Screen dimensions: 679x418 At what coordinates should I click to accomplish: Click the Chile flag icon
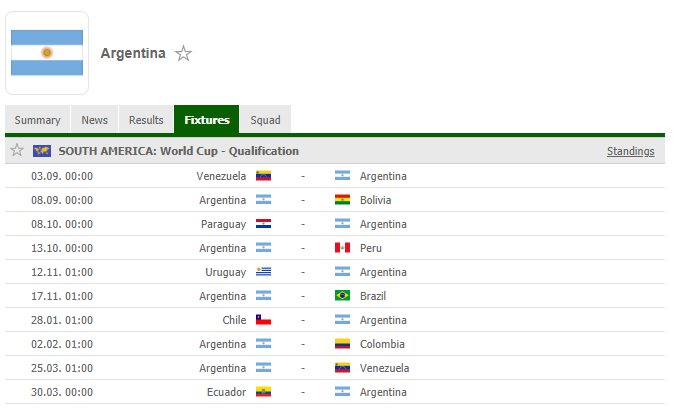263,320
